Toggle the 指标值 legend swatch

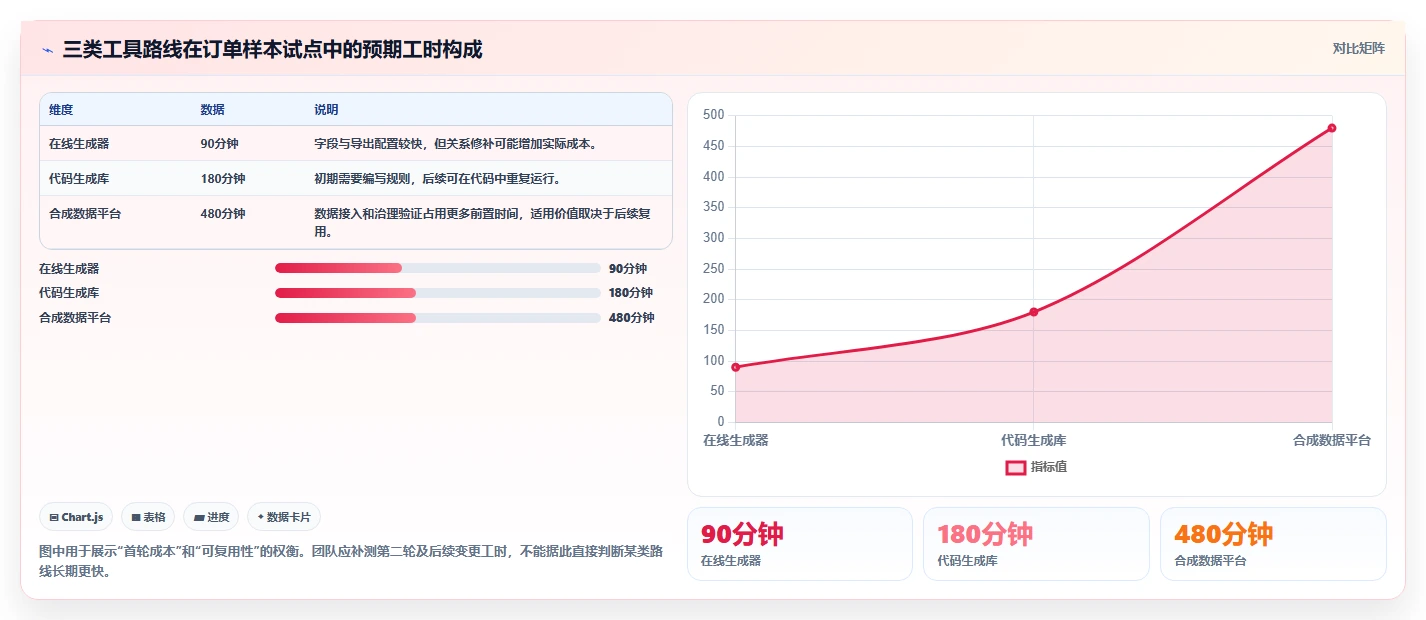coord(1015,467)
